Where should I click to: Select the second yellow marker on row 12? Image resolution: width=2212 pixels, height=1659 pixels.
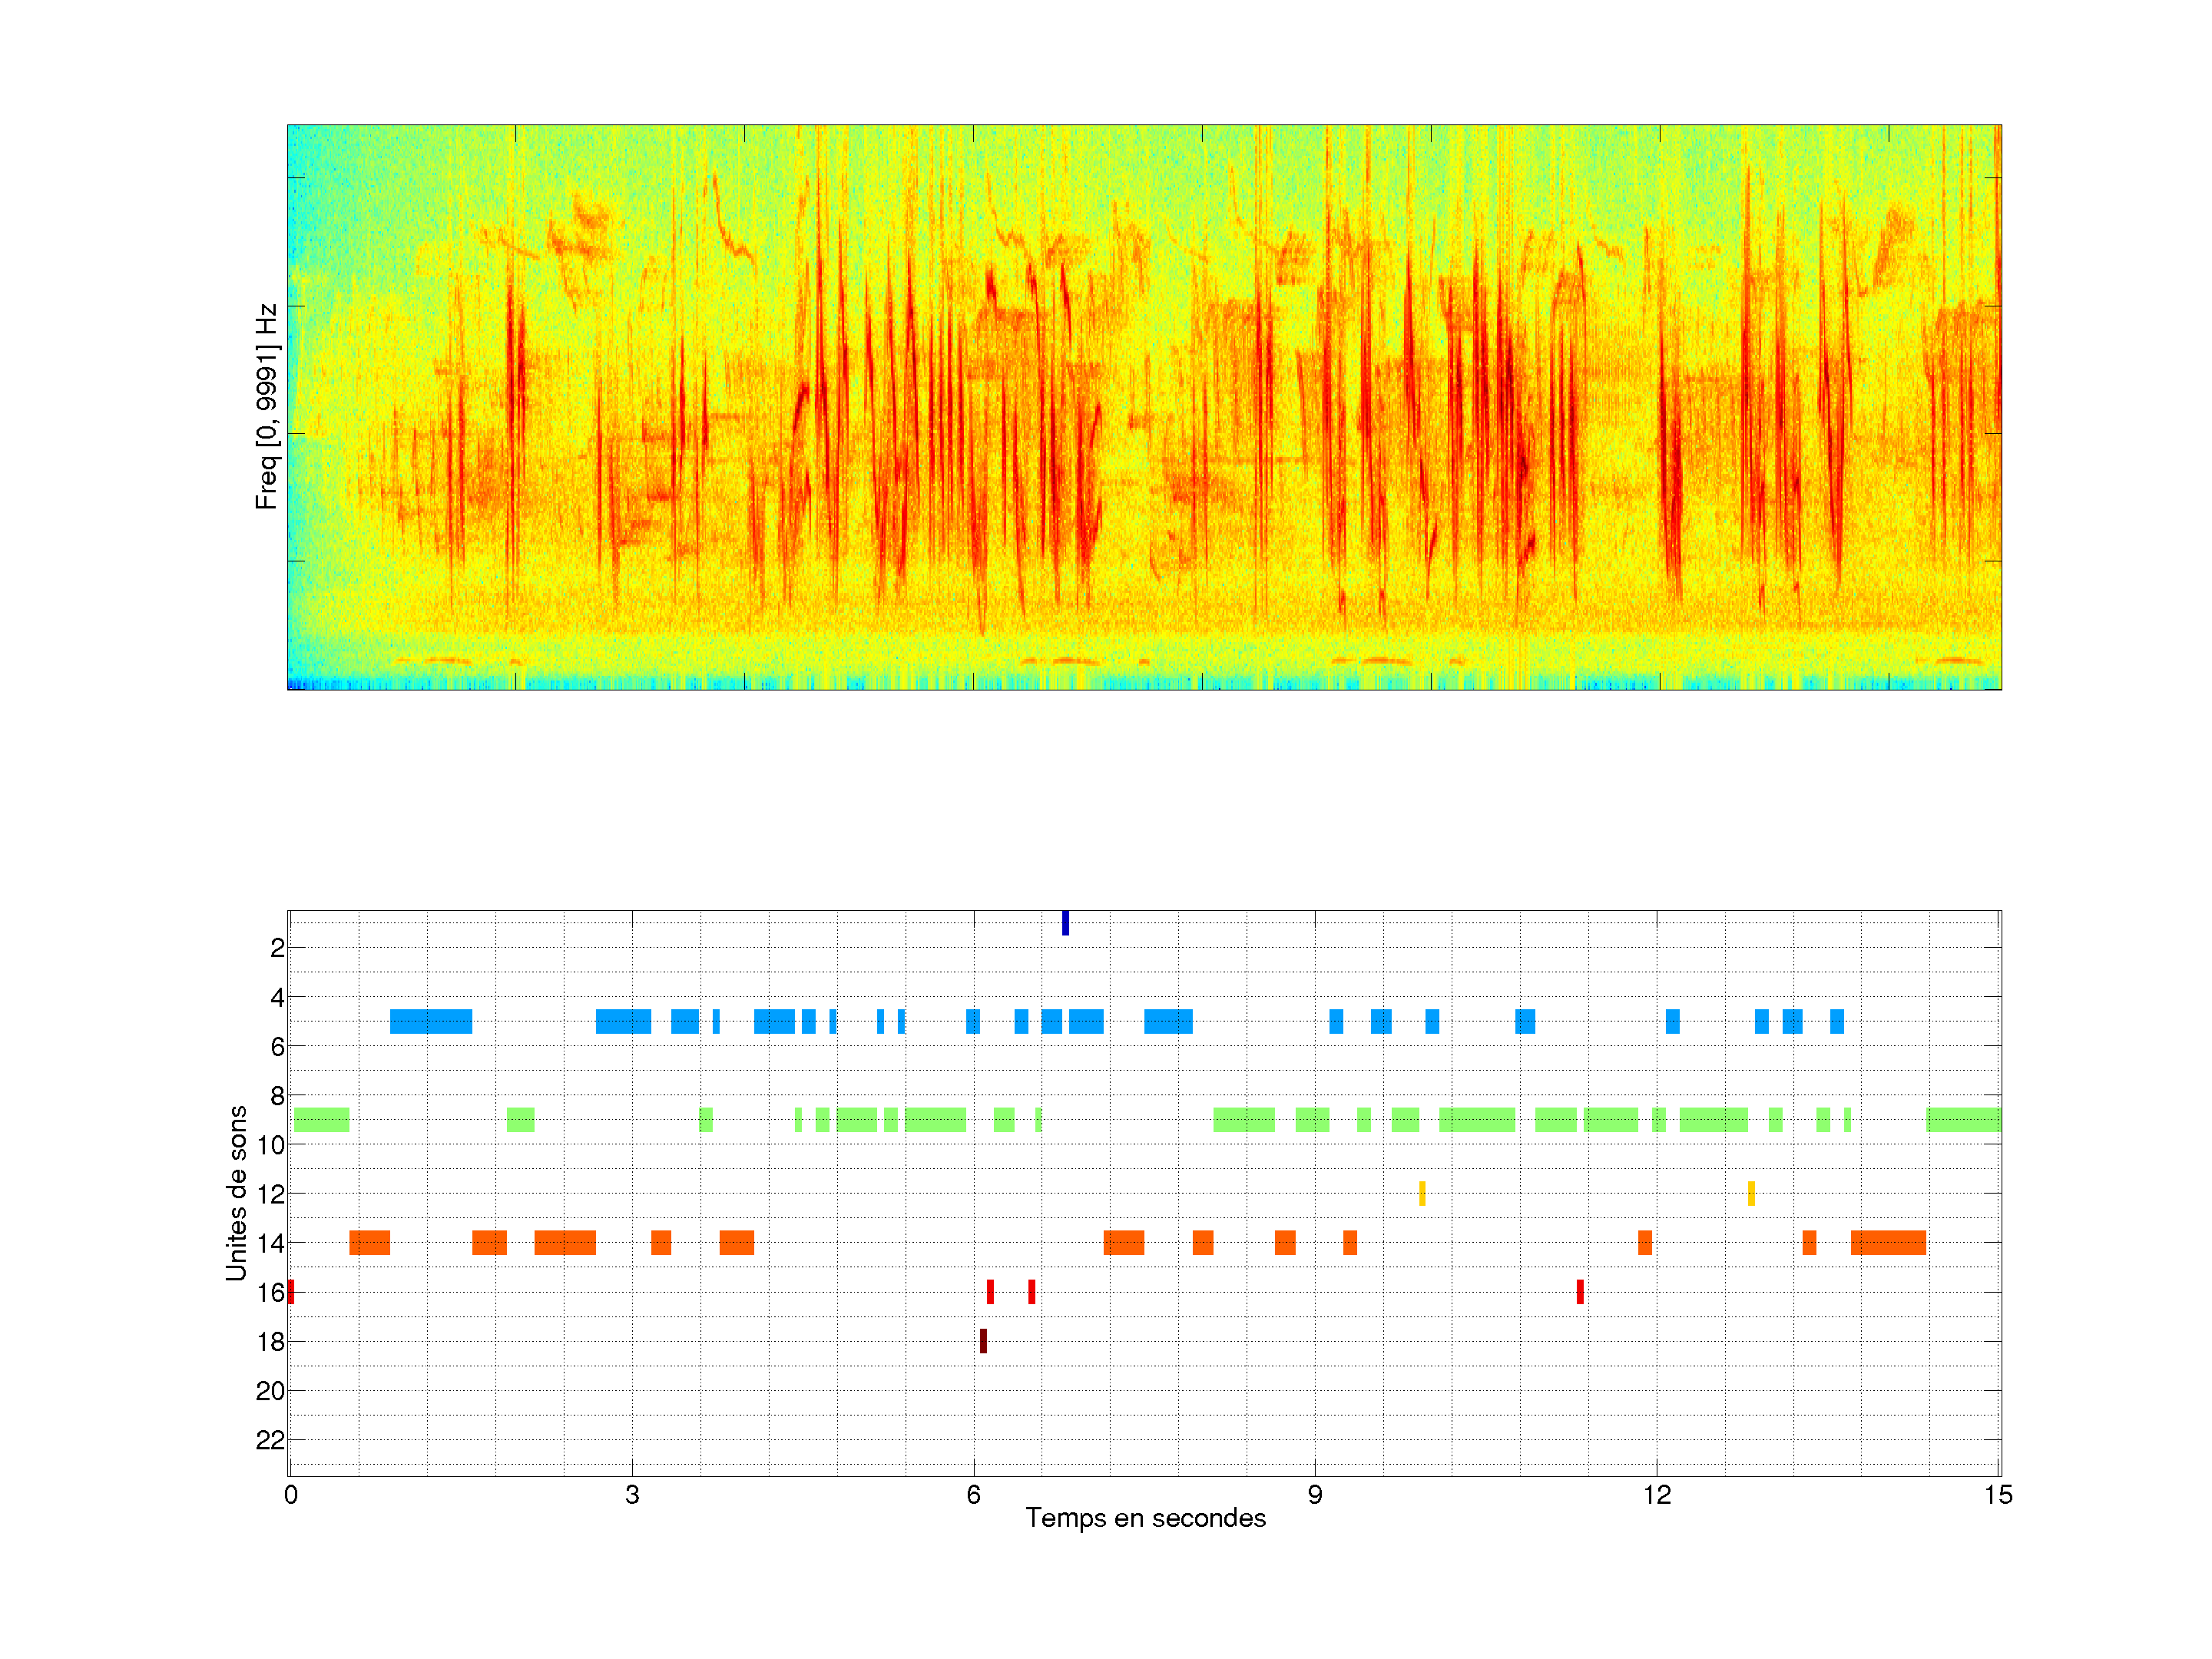click(1751, 1193)
